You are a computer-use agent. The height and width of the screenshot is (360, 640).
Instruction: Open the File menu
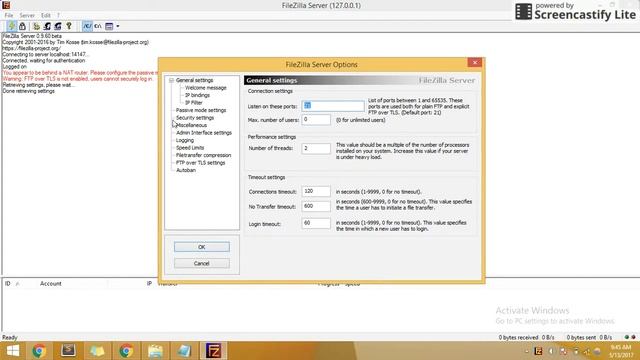point(9,16)
